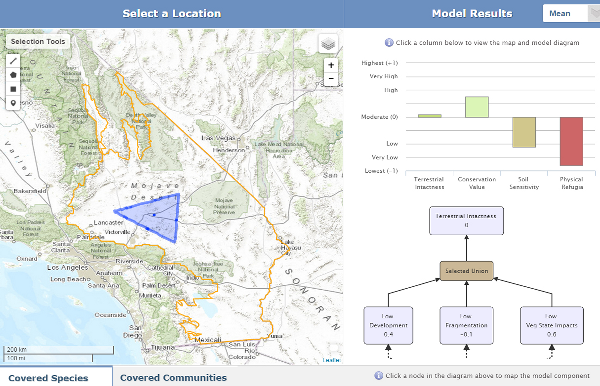This screenshot has width=600, height=386.
Task: Click the Los Angeles map label
Action: [x=67, y=267]
